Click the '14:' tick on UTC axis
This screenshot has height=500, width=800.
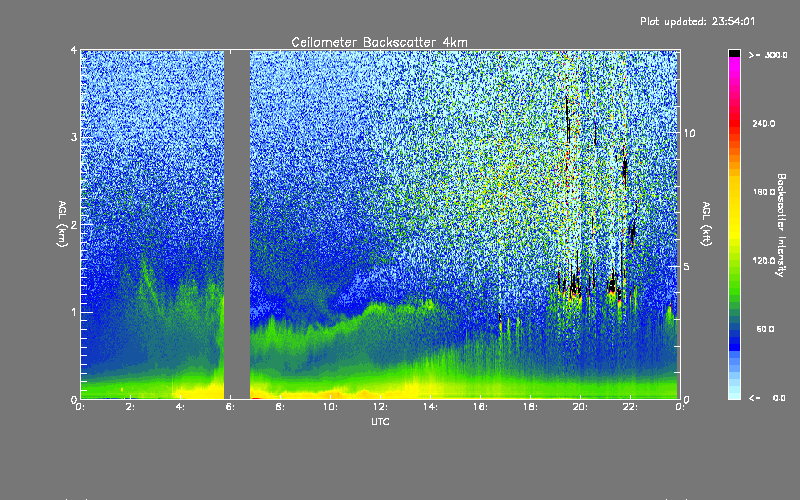click(430, 407)
